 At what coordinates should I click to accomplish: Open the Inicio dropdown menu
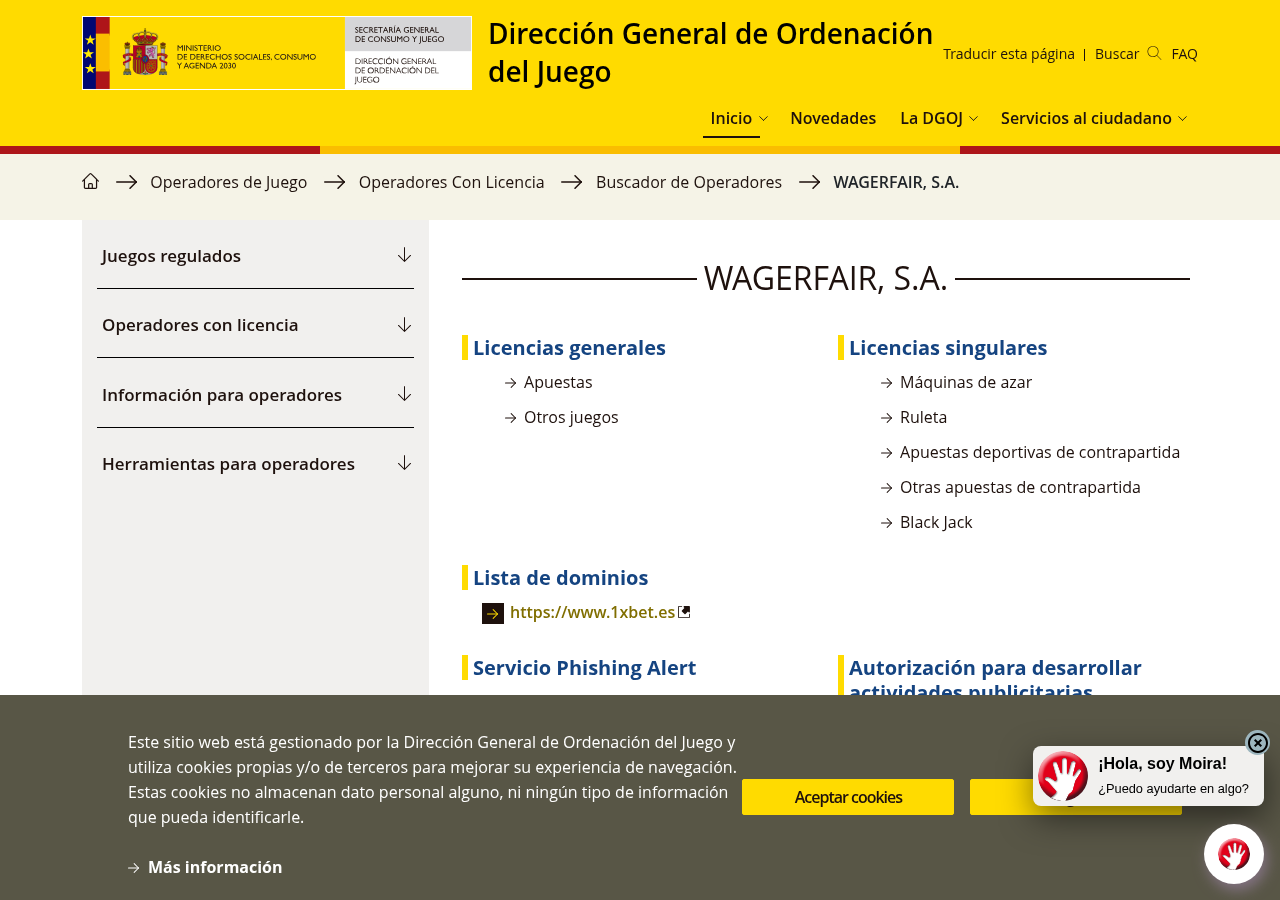(738, 118)
